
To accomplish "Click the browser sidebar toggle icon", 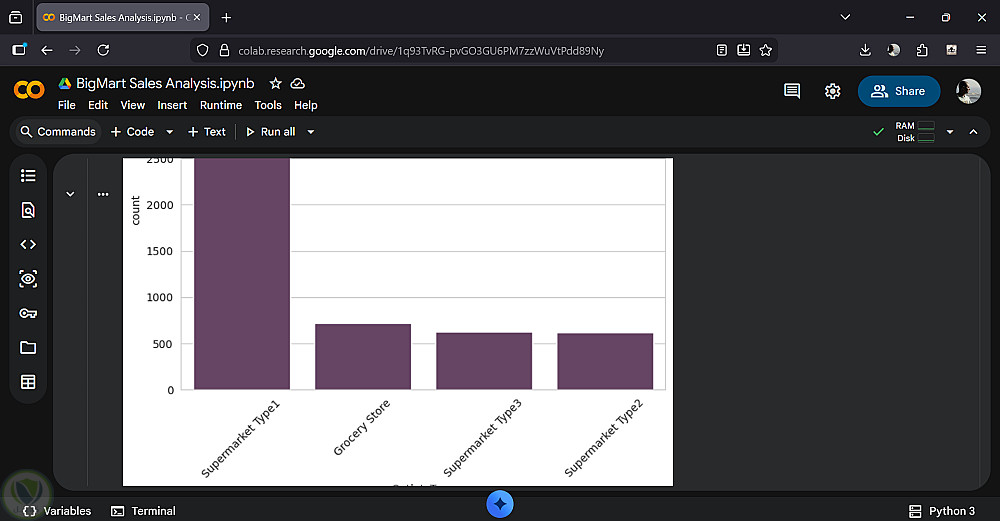I will click(x=19, y=50).
